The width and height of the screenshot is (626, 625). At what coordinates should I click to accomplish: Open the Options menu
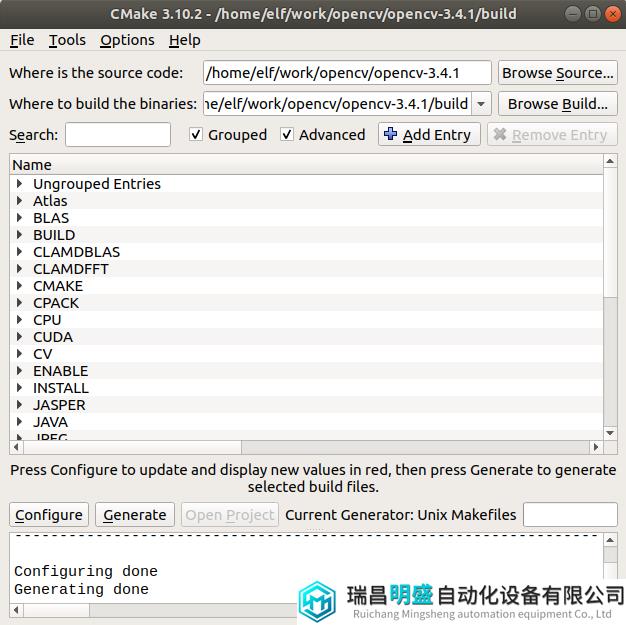[127, 40]
